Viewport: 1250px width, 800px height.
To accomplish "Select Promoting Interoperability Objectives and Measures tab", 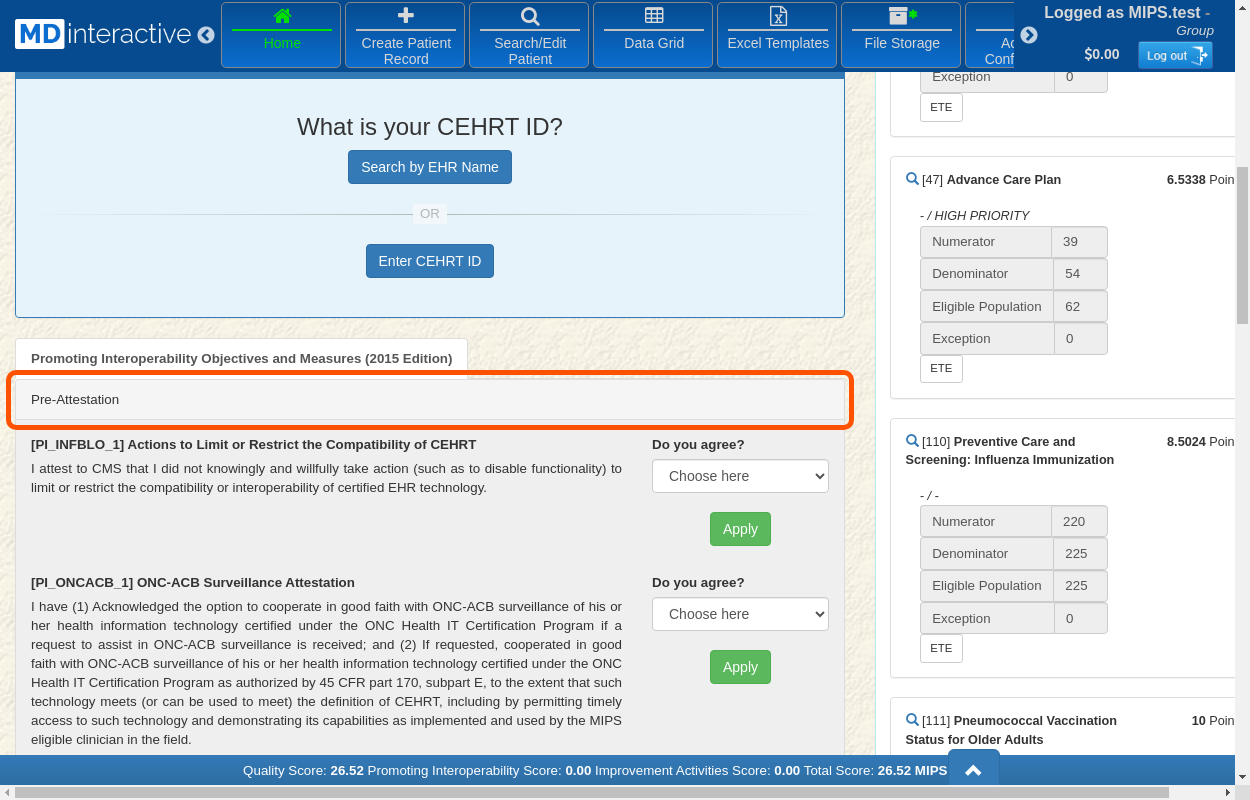I will [241, 358].
